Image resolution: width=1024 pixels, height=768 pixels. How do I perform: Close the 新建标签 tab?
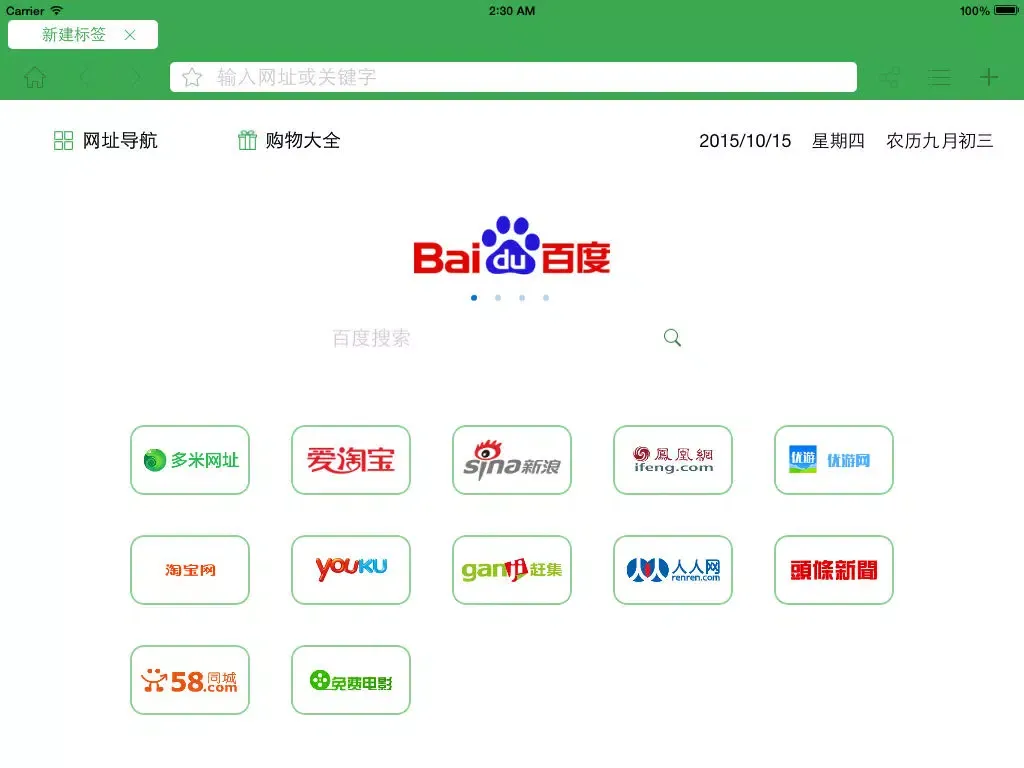(x=130, y=35)
